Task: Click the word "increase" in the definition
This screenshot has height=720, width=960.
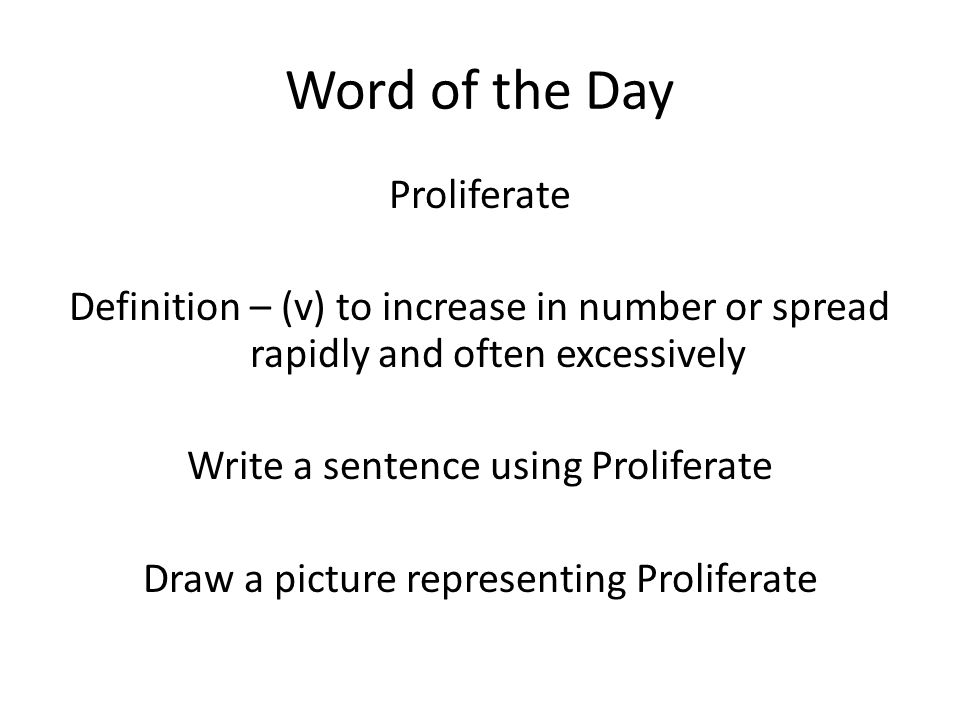Action: 454,307
